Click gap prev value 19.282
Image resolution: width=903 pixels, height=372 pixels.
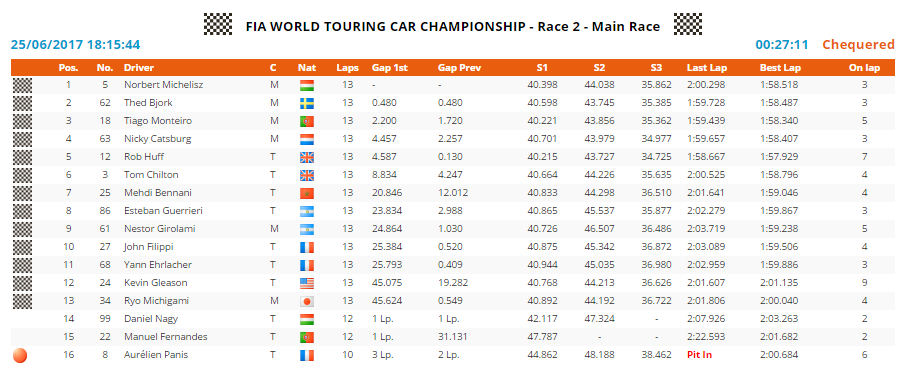click(x=452, y=283)
